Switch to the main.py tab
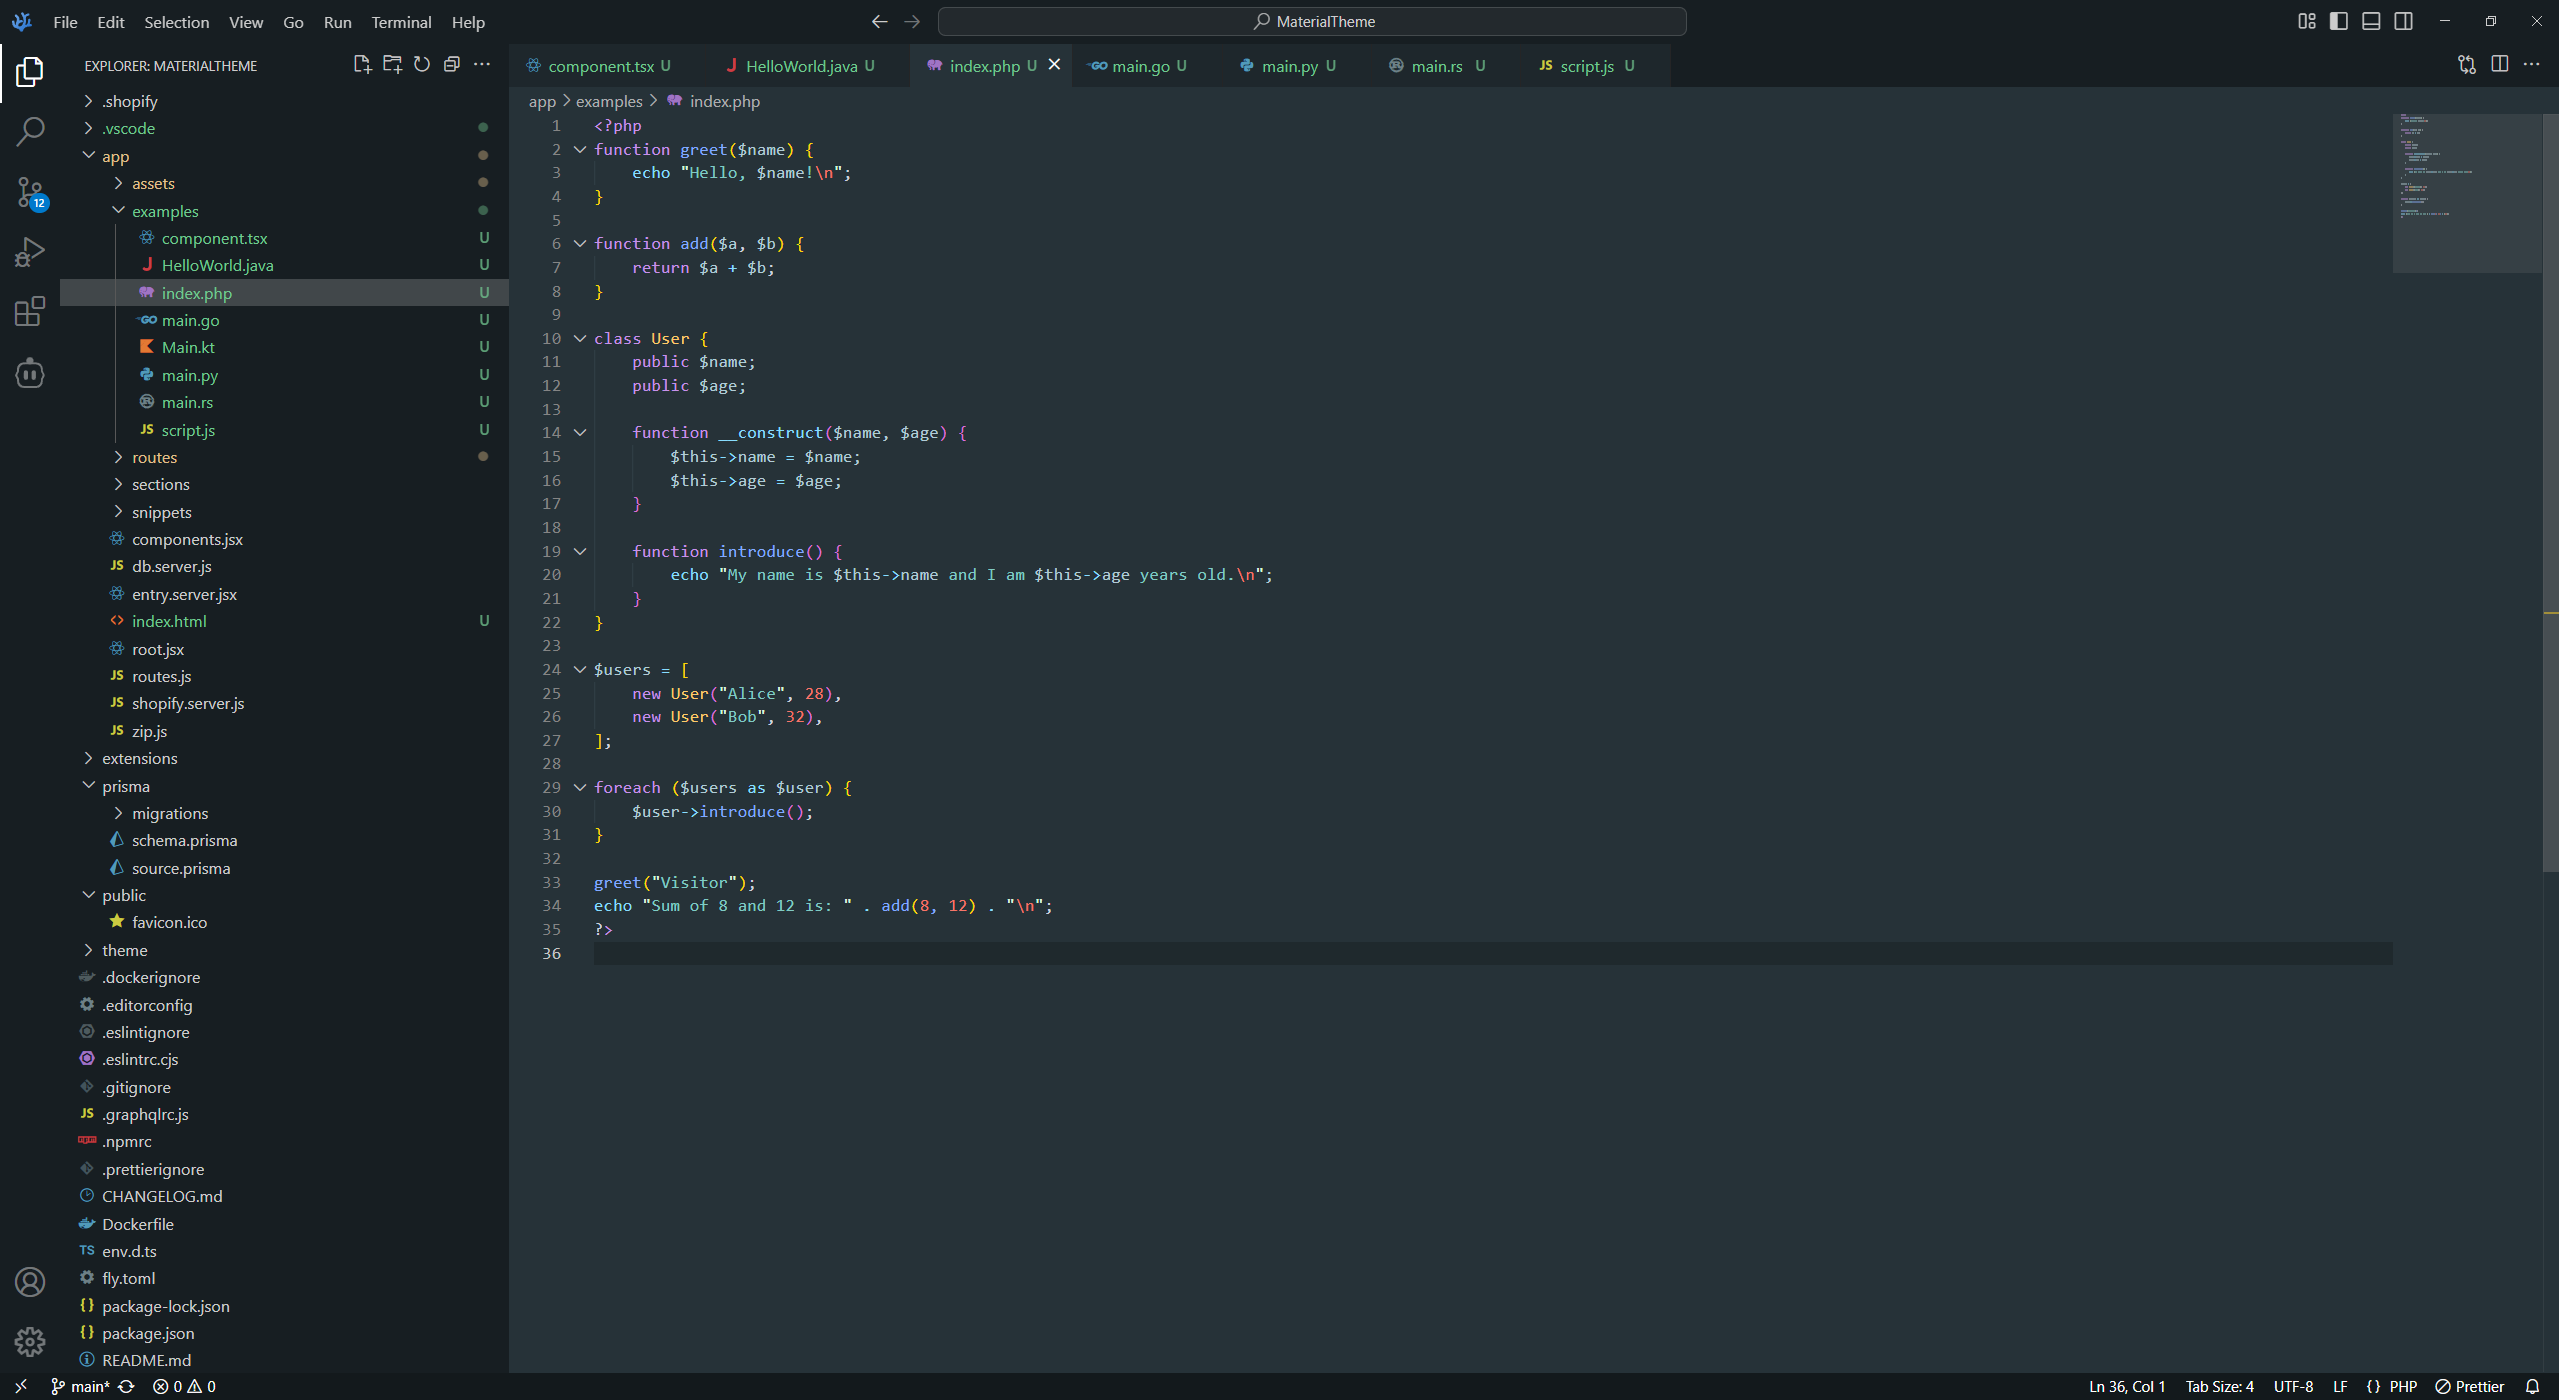2559x1400 pixels. point(1288,66)
